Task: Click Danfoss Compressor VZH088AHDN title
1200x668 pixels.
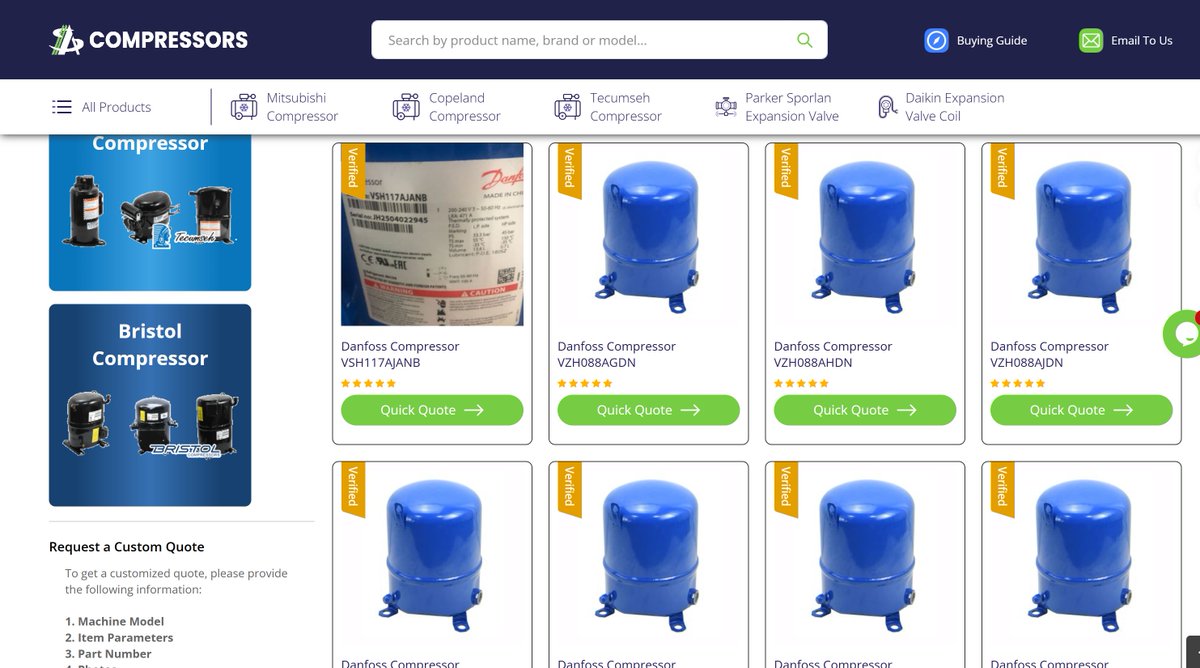Action: [833, 354]
